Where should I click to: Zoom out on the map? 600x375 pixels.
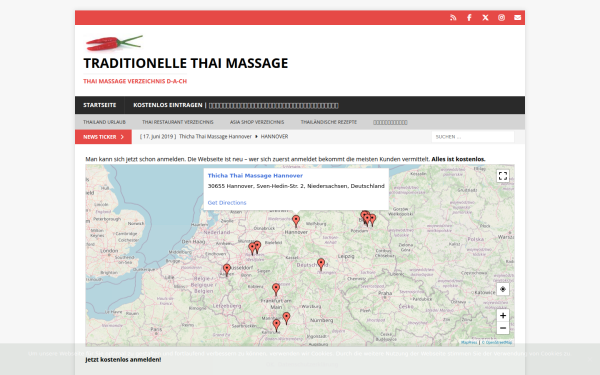(503, 328)
